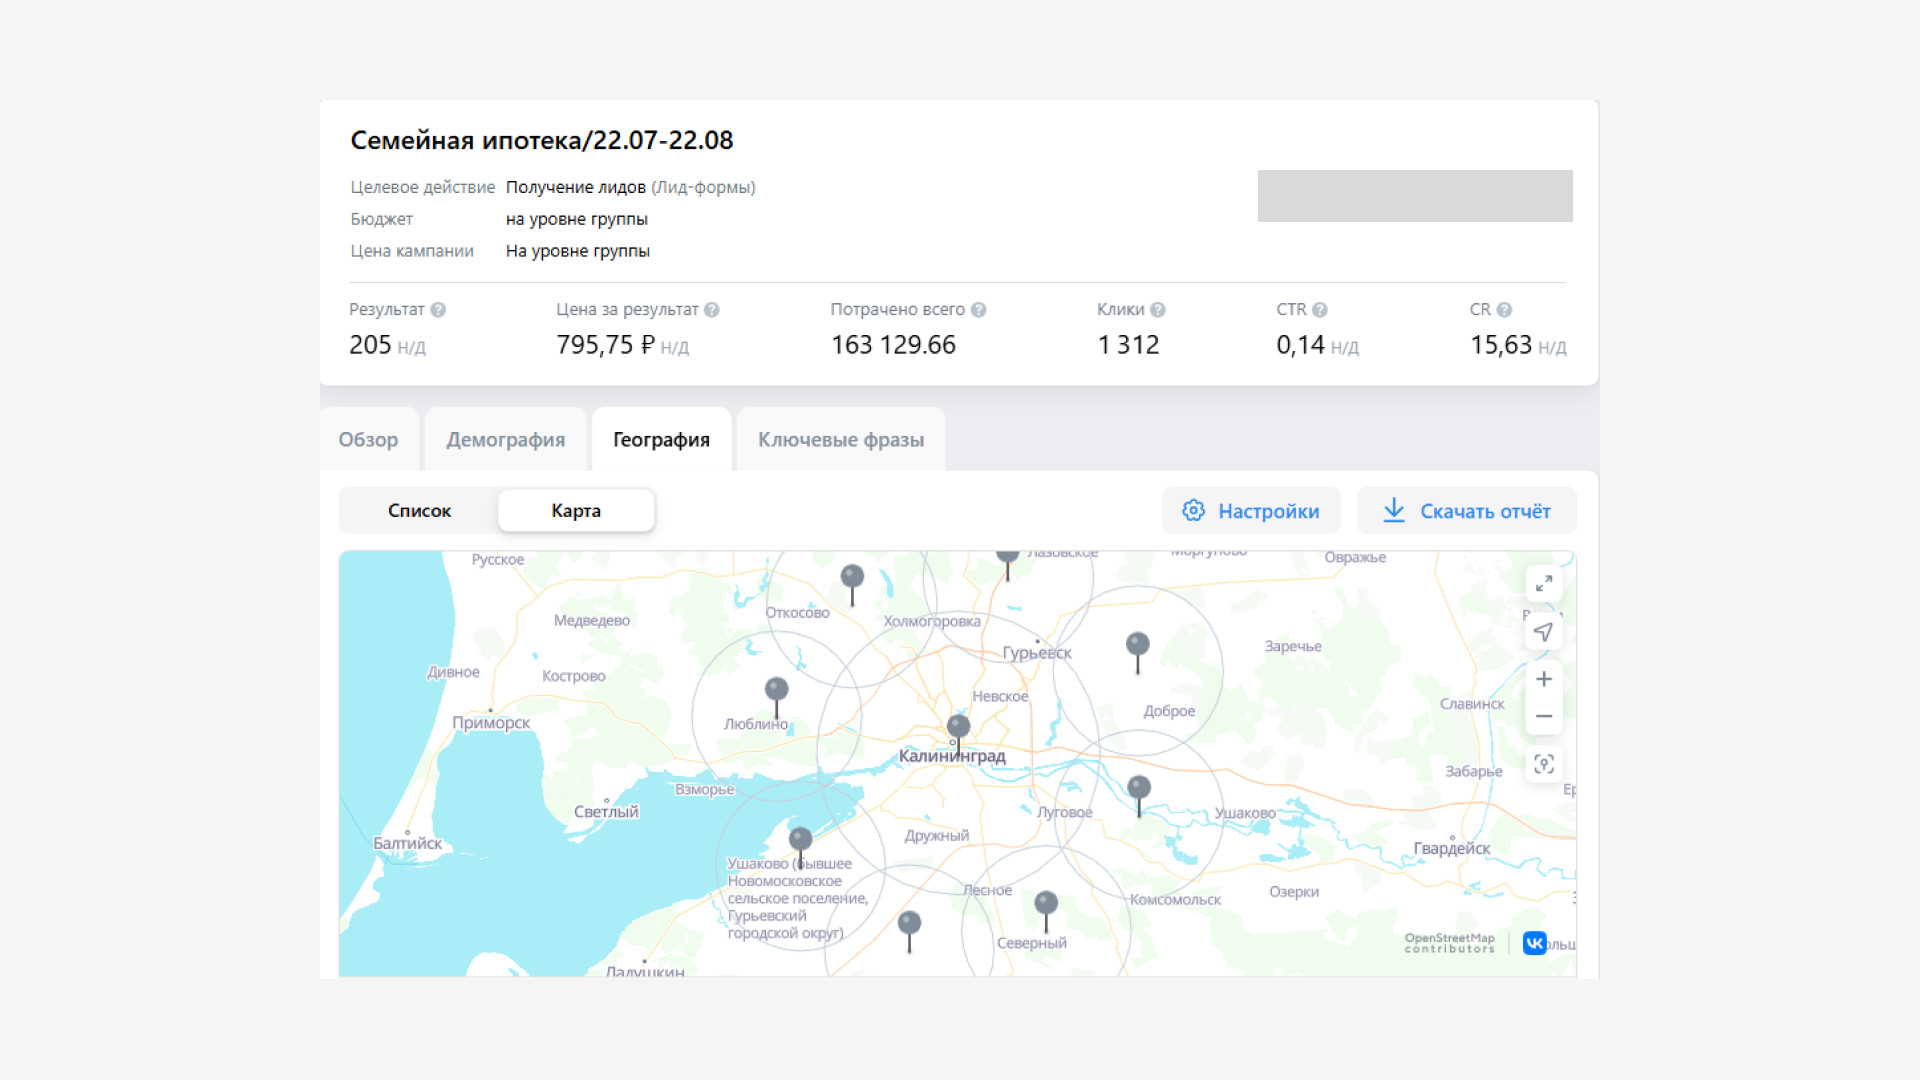This screenshot has width=1920, height=1080.
Task: Click the fullscreen map expand icon
Action: click(x=1544, y=584)
